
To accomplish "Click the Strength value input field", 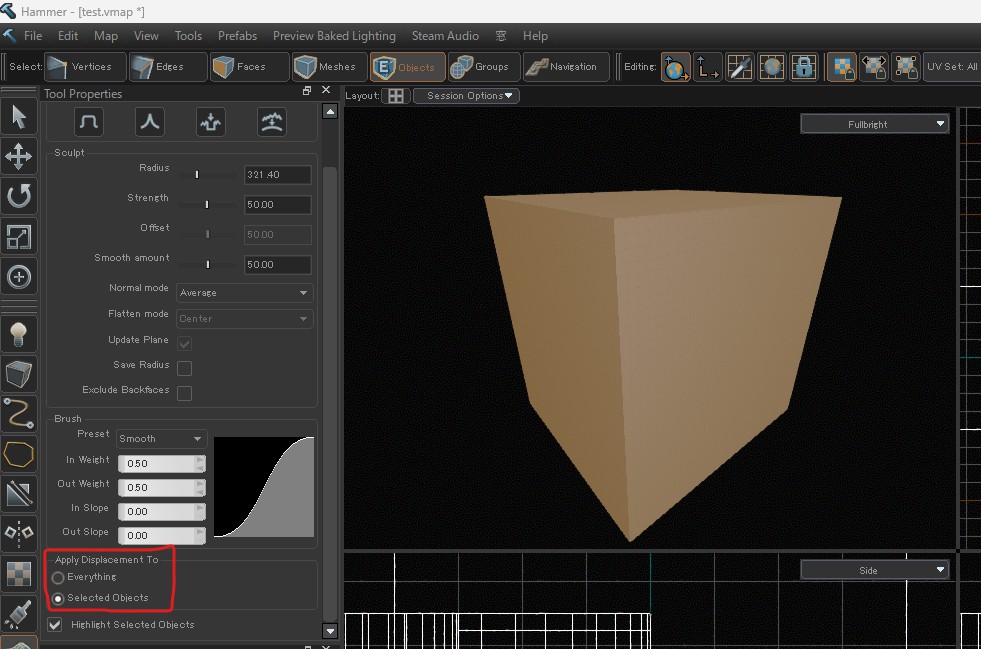I will pos(277,205).
